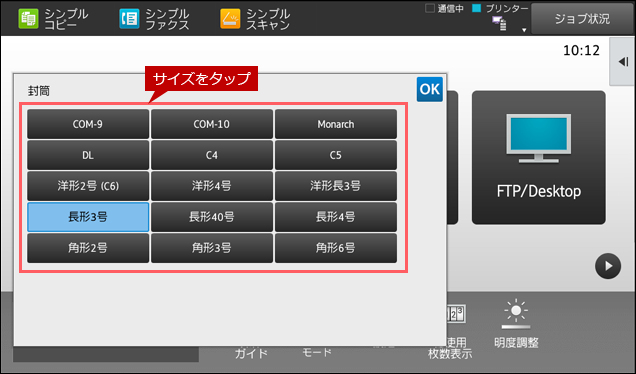Screen dimensions: 636x374
Task: Expand side panel with collapse arrow
Action: [623, 62]
